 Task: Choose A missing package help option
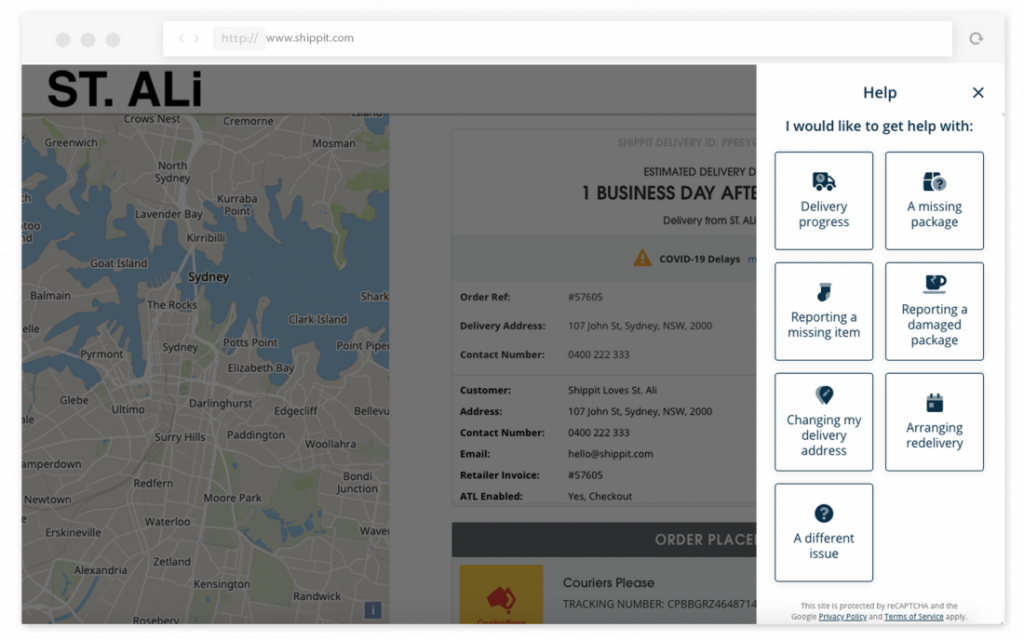934,200
